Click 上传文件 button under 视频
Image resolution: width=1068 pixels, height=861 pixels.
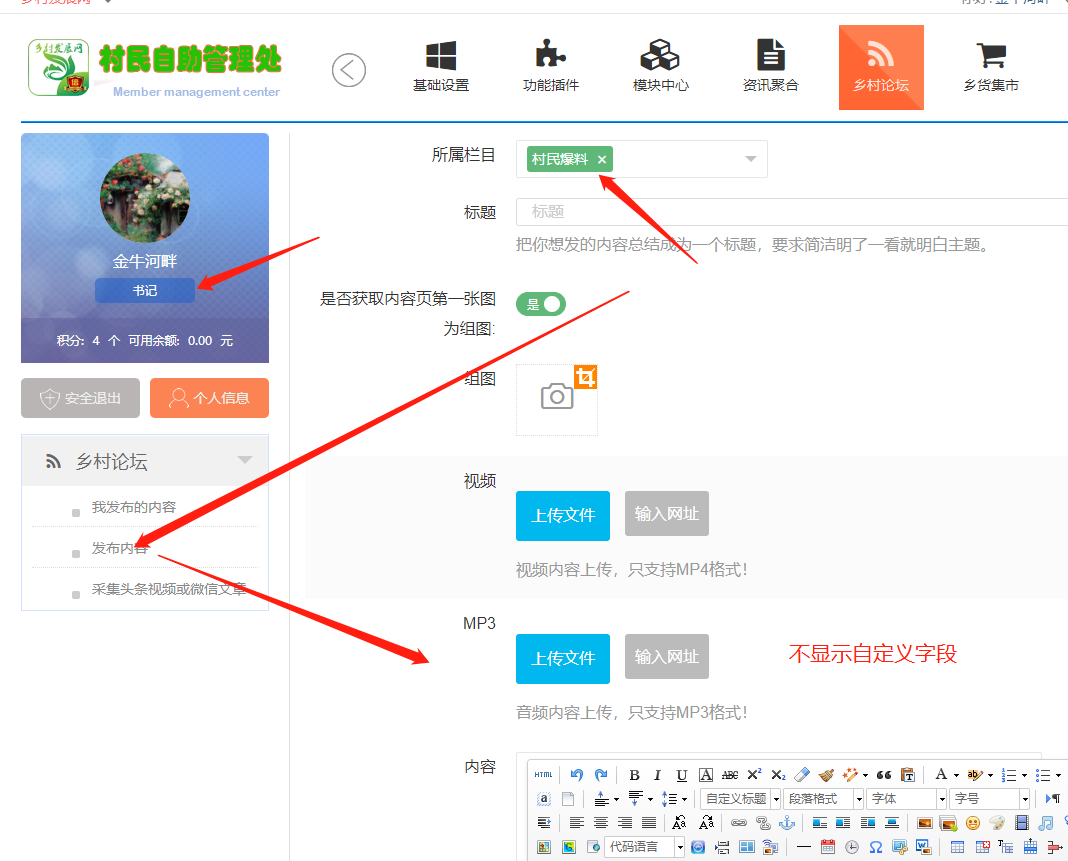pos(563,516)
